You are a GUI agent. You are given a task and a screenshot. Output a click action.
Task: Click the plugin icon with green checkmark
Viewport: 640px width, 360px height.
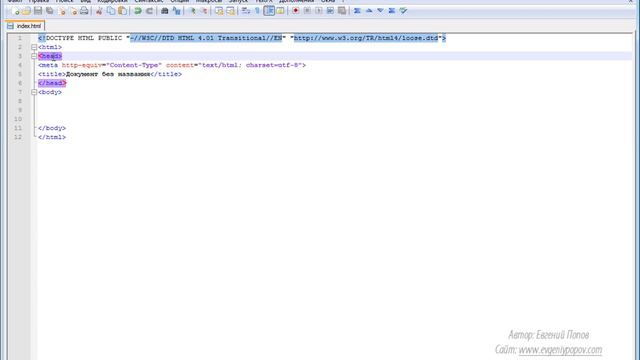pyautogui.click(x=403, y=11)
